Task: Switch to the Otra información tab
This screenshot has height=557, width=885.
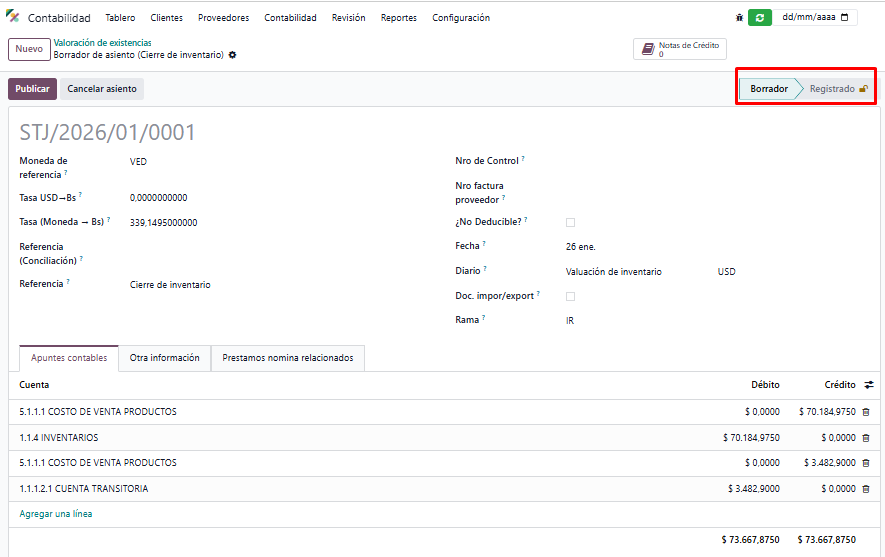Action: pos(164,358)
